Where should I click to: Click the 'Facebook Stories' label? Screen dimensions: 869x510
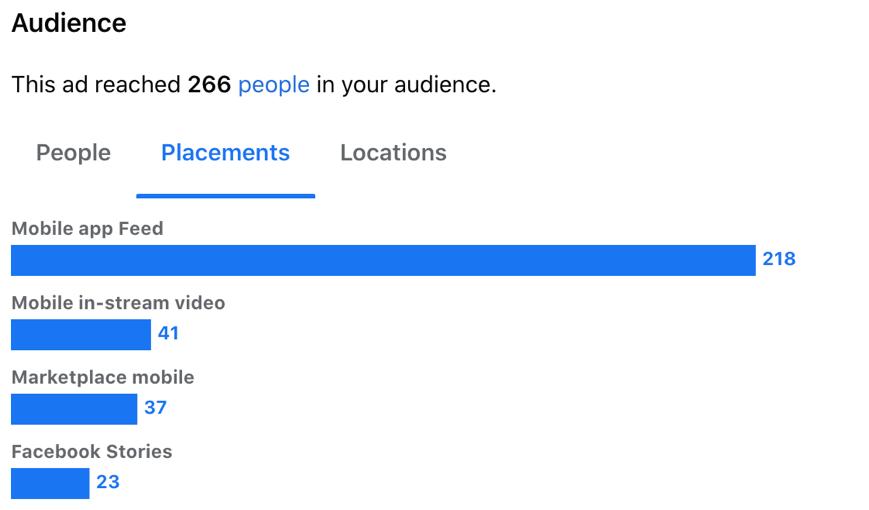[92, 452]
